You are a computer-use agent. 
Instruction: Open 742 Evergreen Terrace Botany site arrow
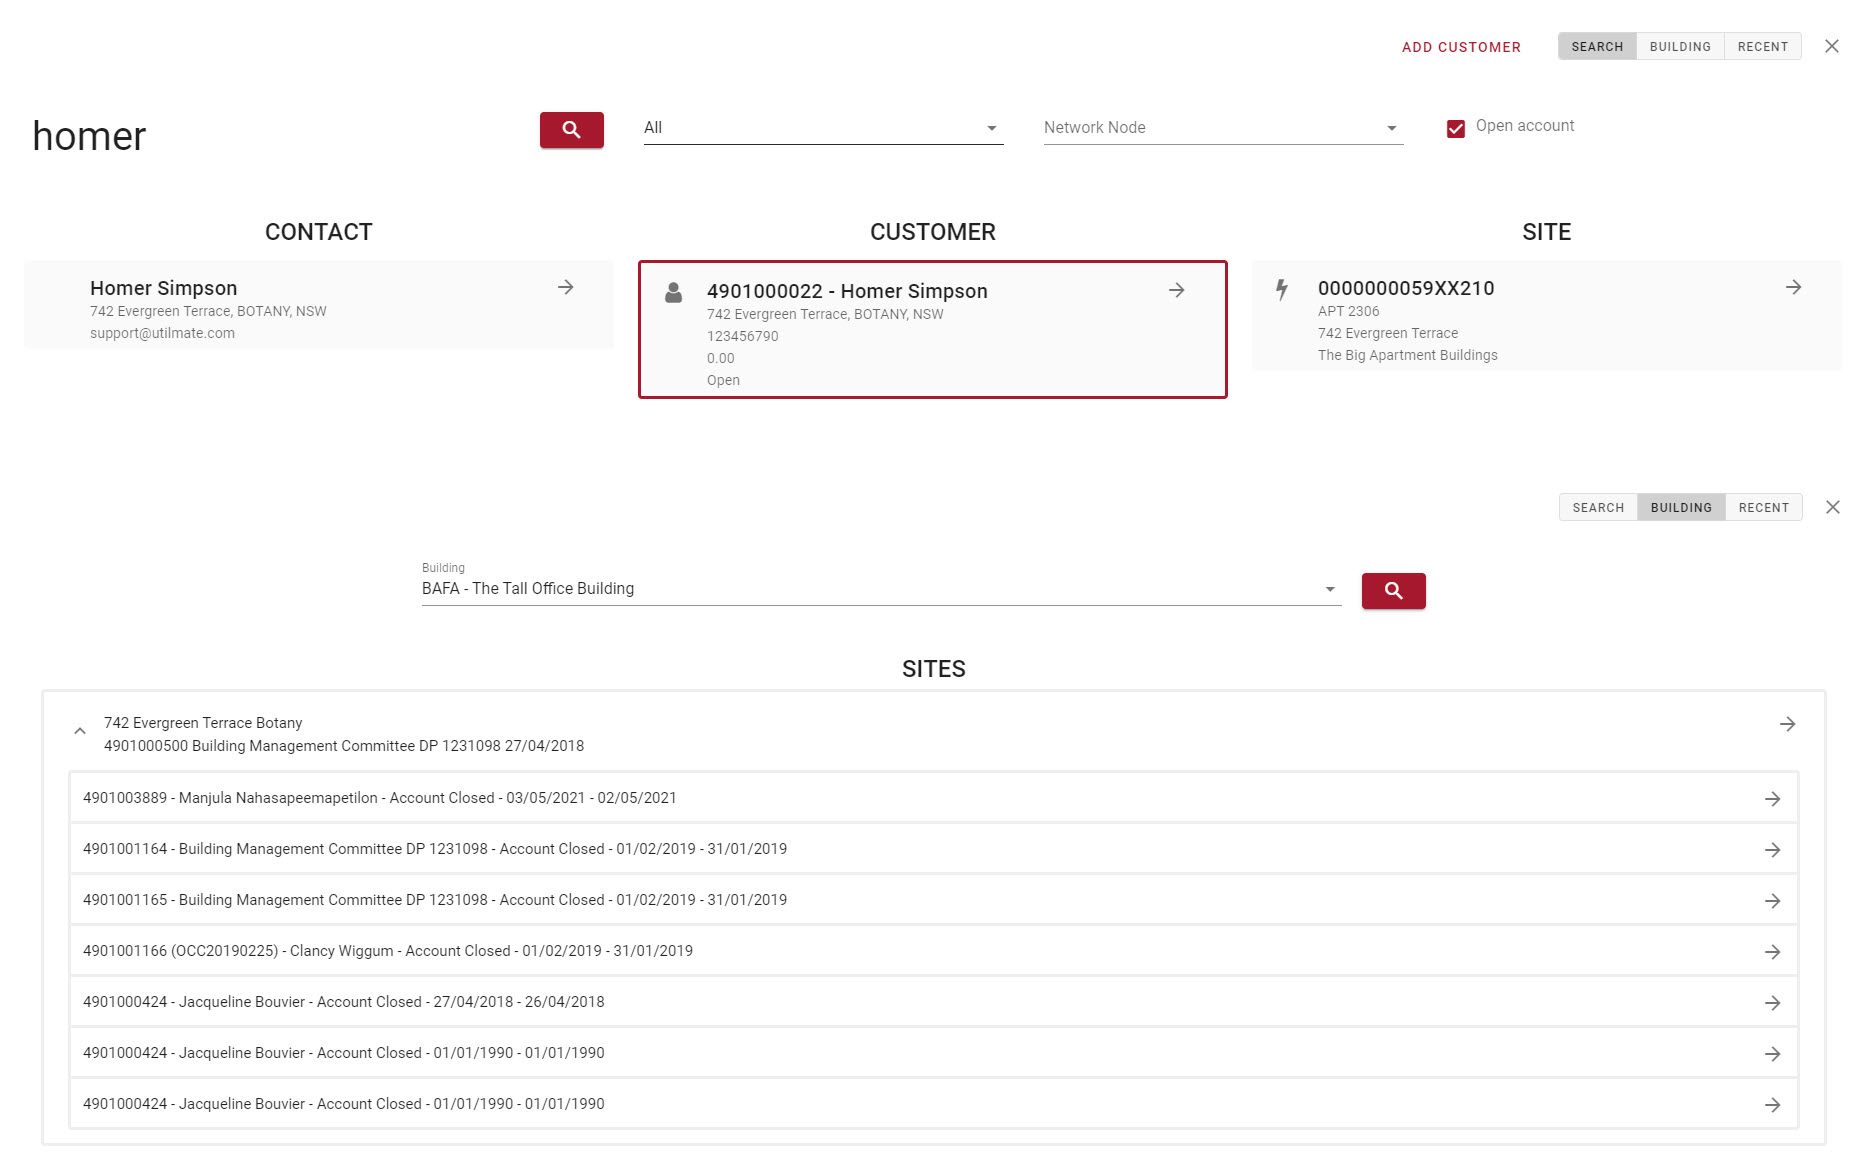(1787, 724)
